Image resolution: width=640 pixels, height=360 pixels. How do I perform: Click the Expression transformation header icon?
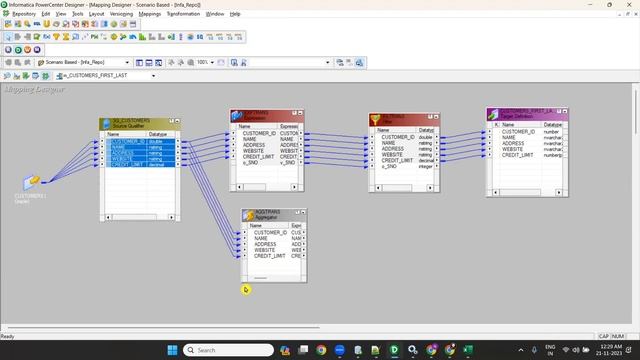click(237, 116)
